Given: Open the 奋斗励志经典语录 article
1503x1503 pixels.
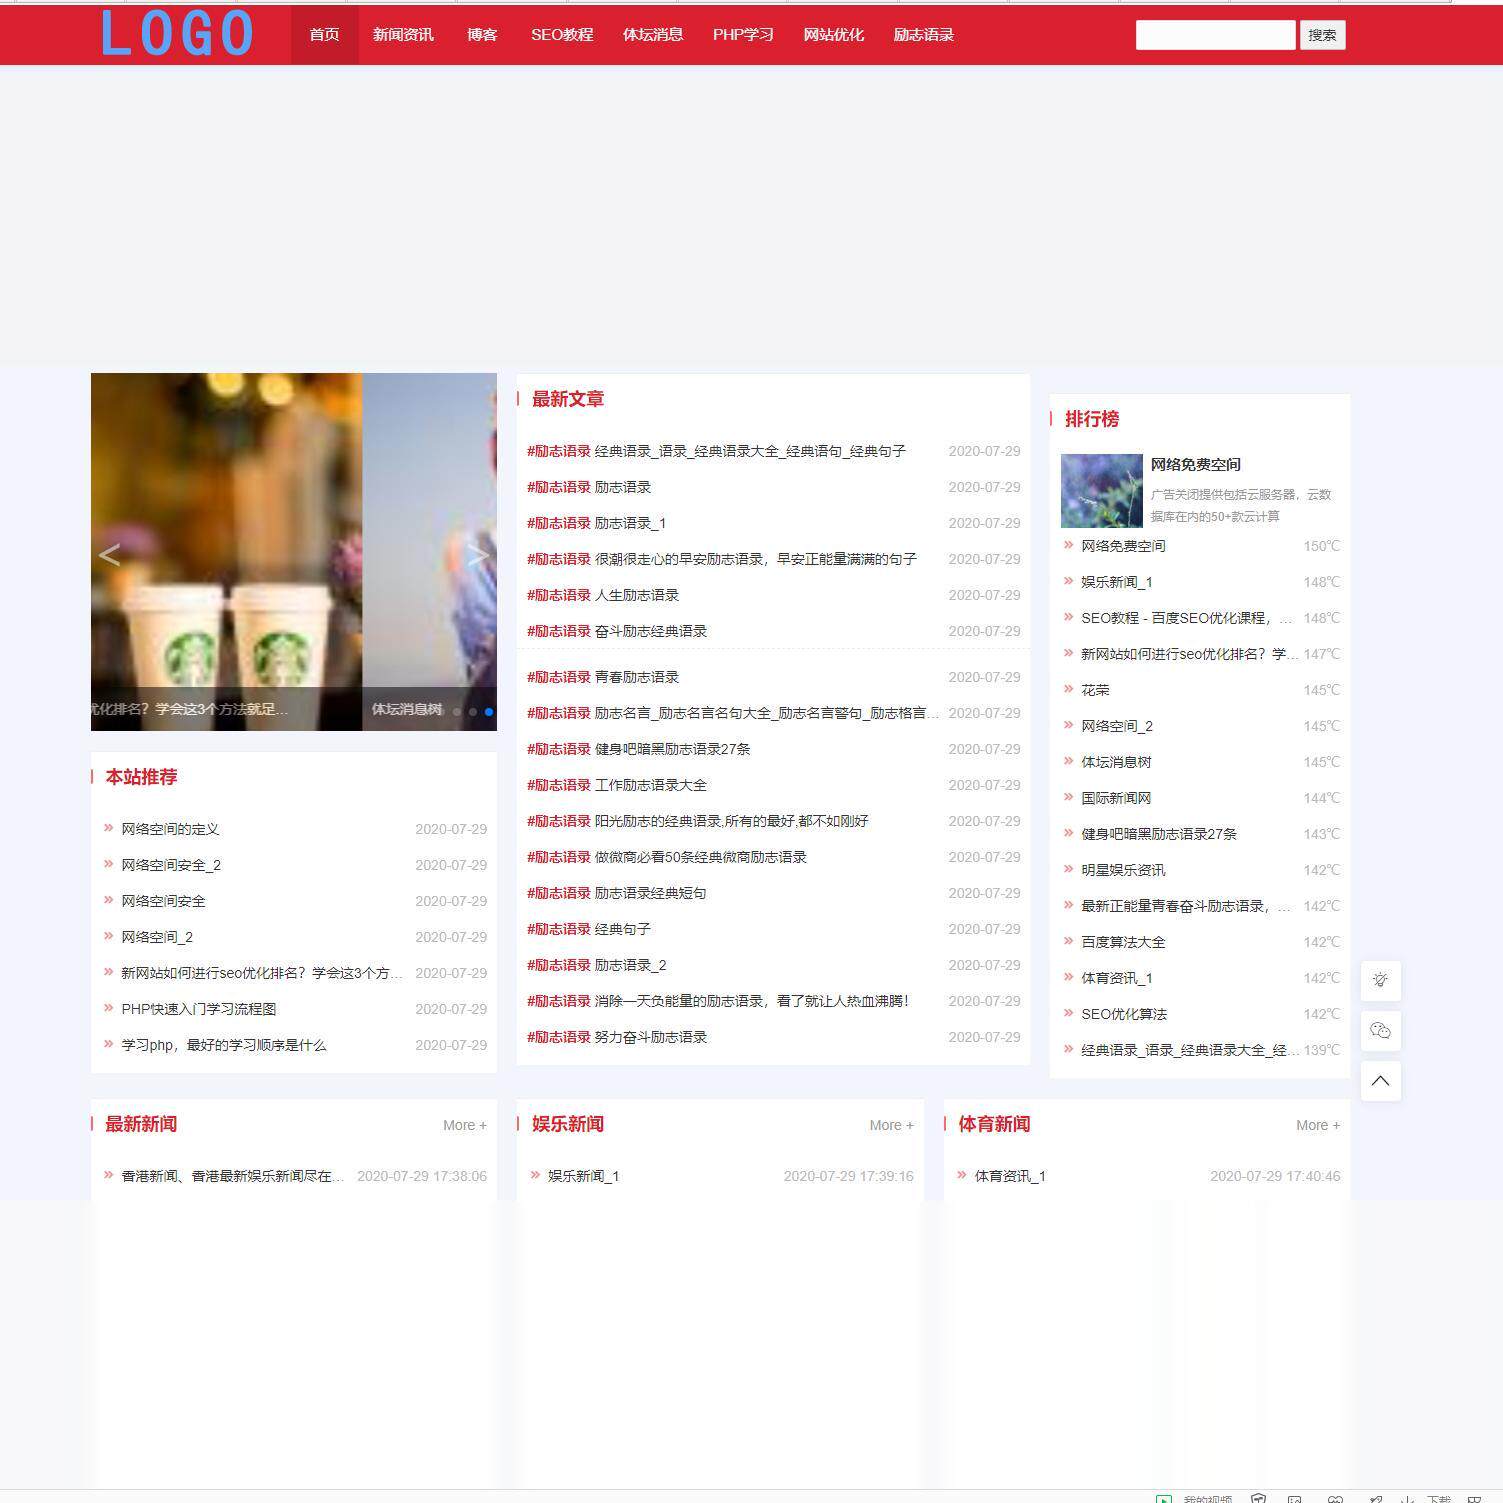Looking at the screenshot, I should point(651,631).
